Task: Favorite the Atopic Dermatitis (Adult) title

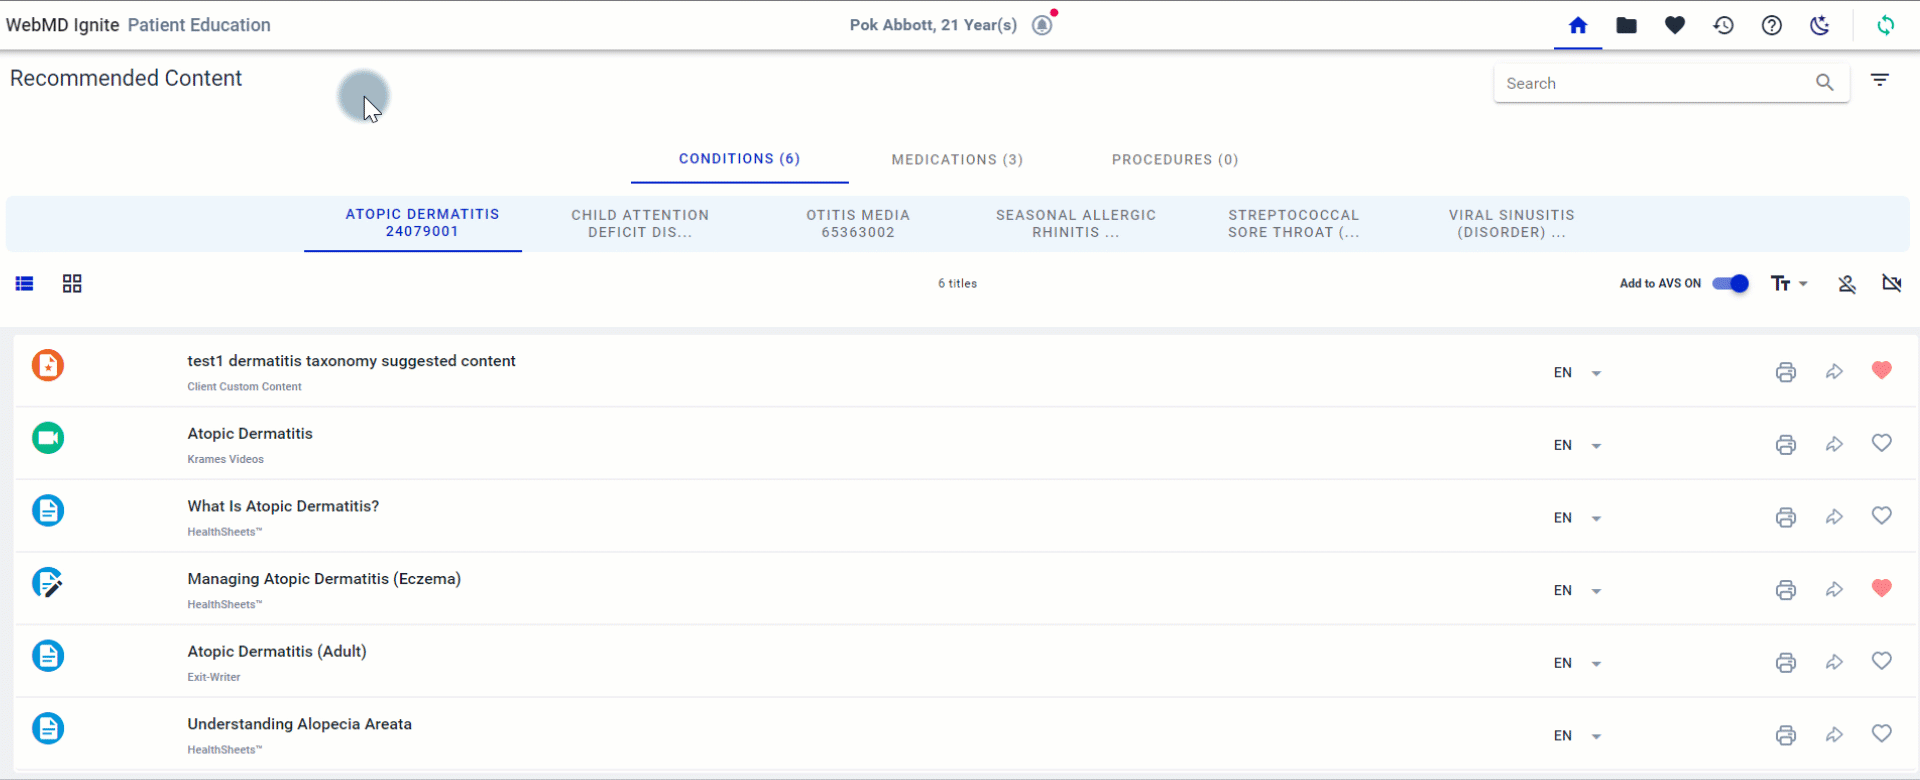Action: [x=1881, y=661]
